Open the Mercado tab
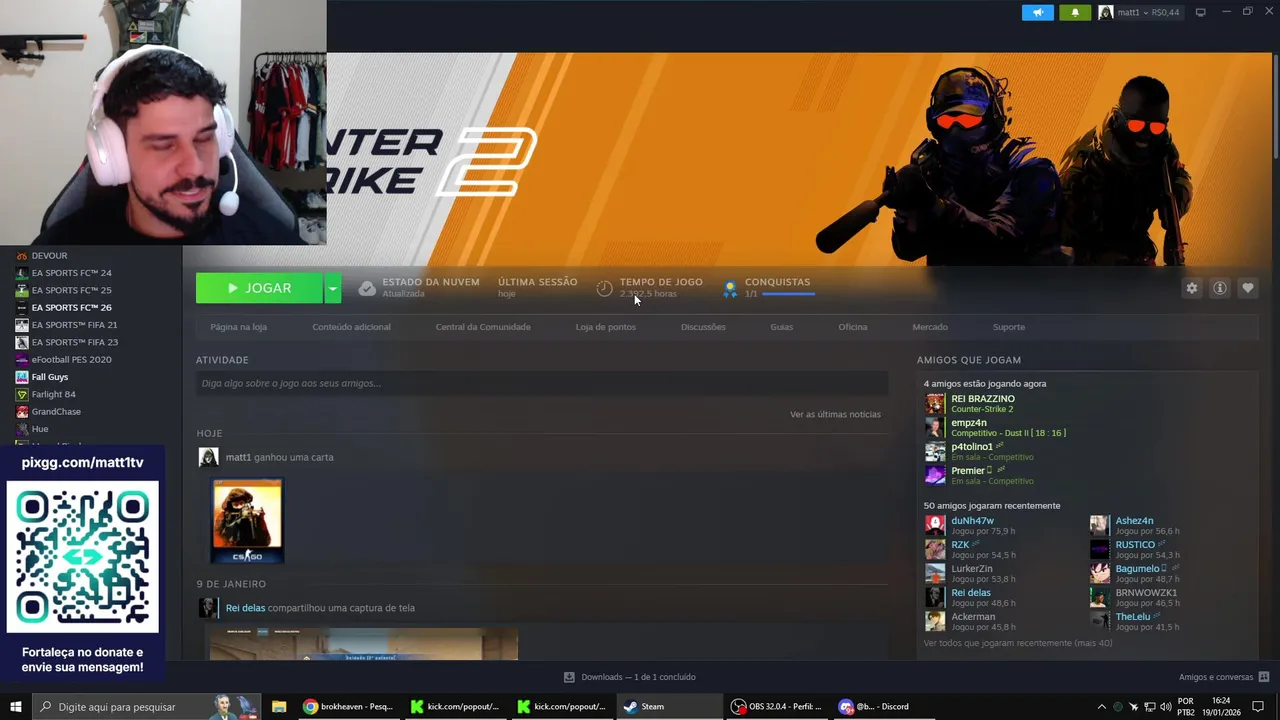This screenshot has height=720, width=1280. 930,327
